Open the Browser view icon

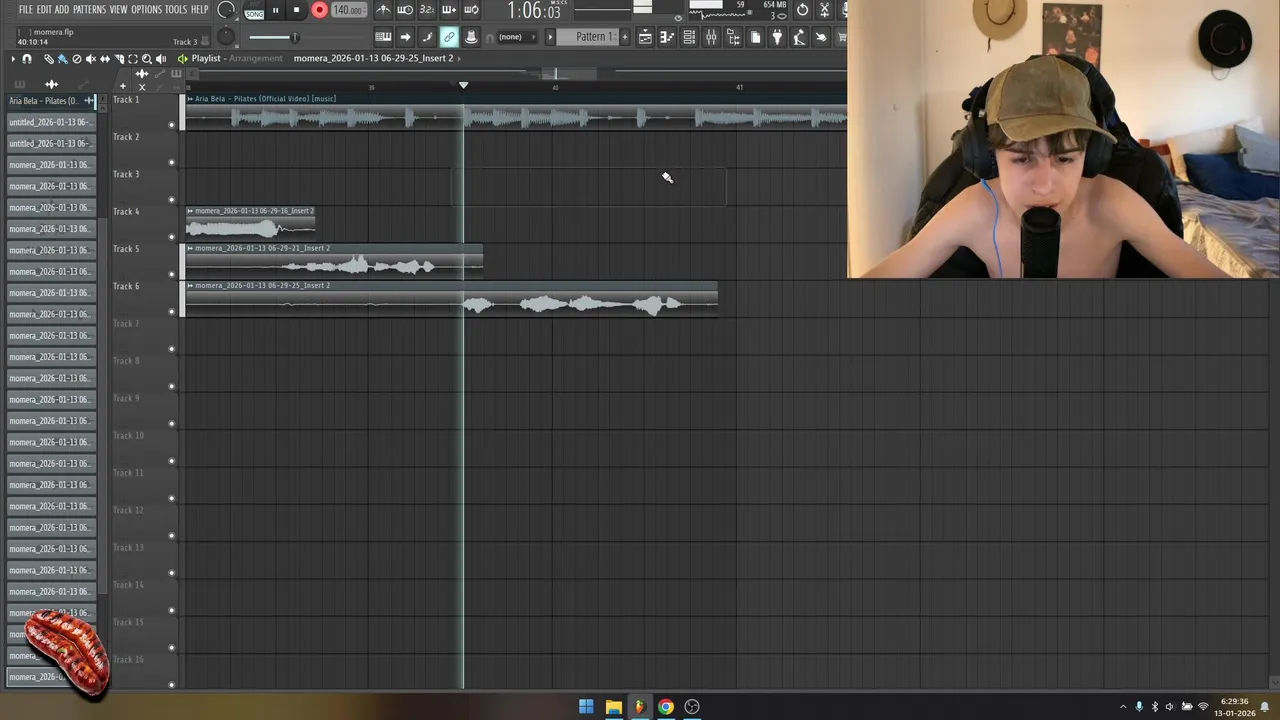(x=733, y=37)
